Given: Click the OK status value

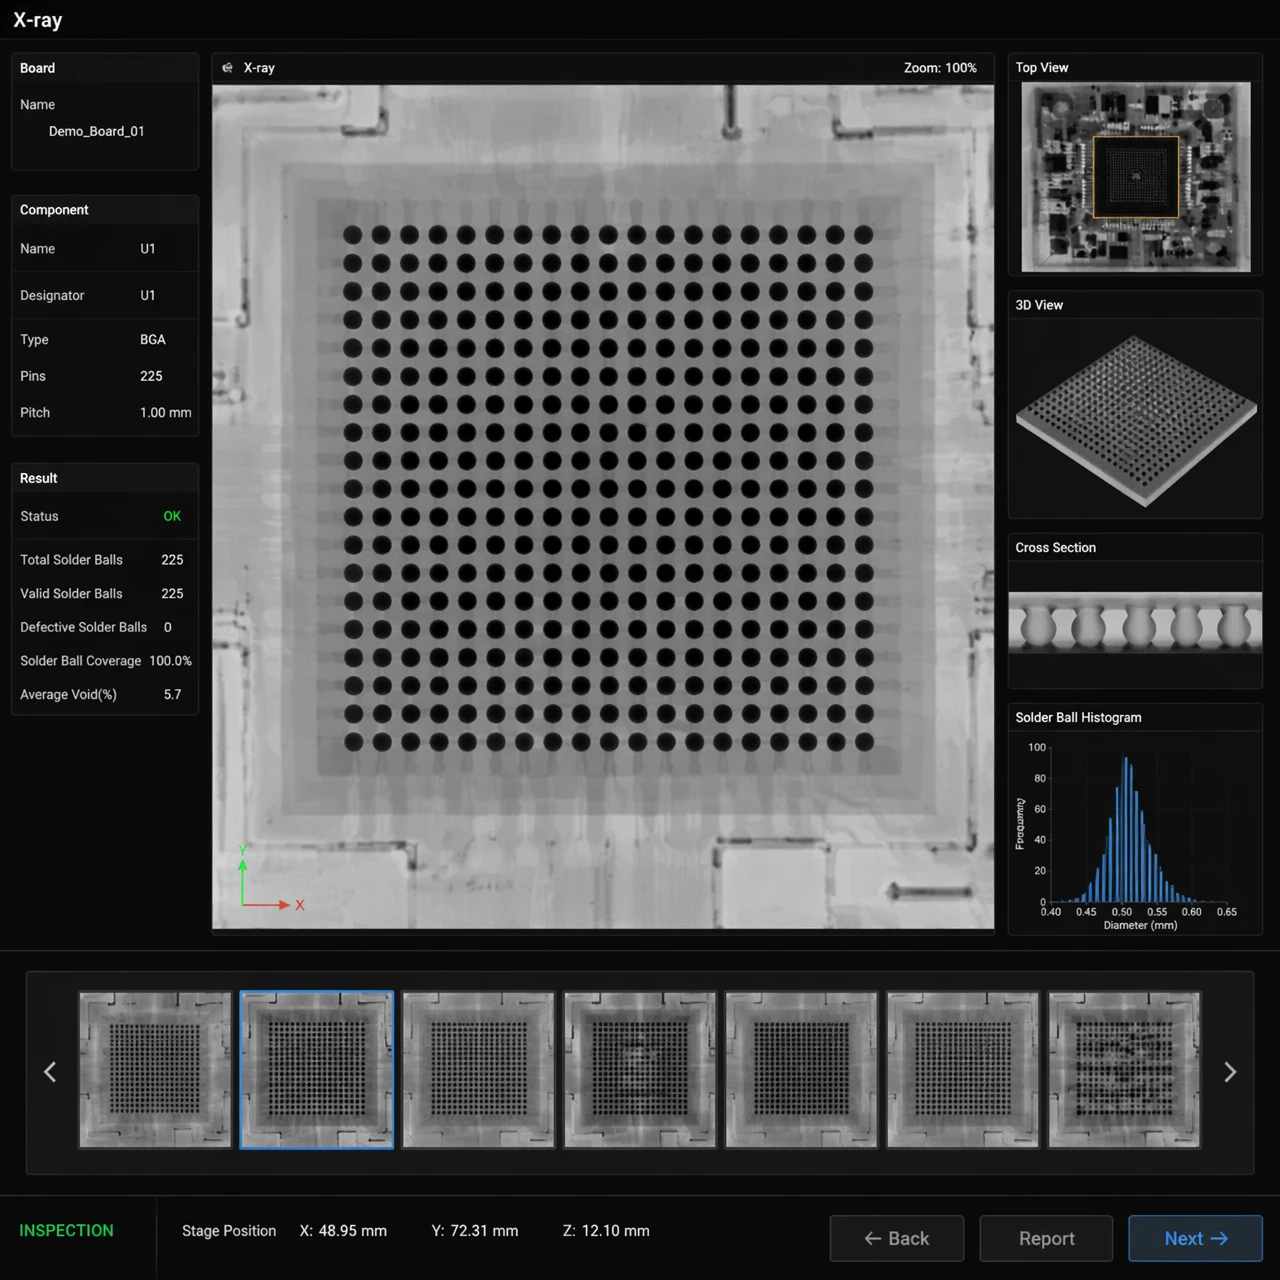Looking at the screenshot, I should point(172,516).
